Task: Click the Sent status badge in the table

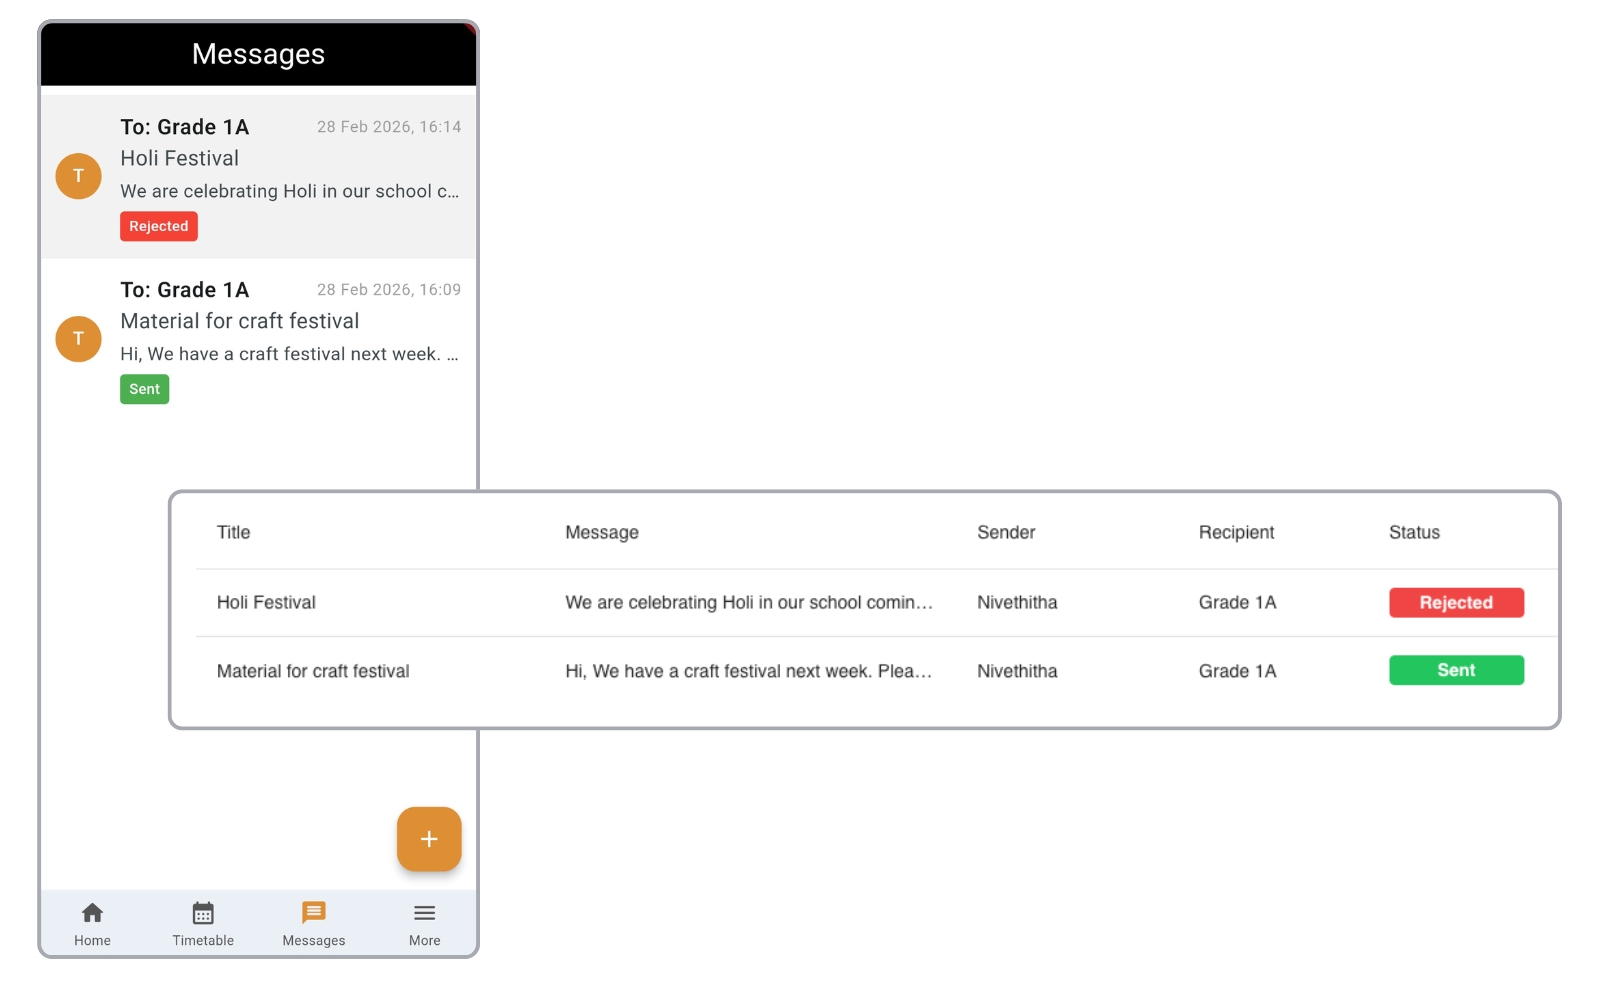Action: 1456,670
